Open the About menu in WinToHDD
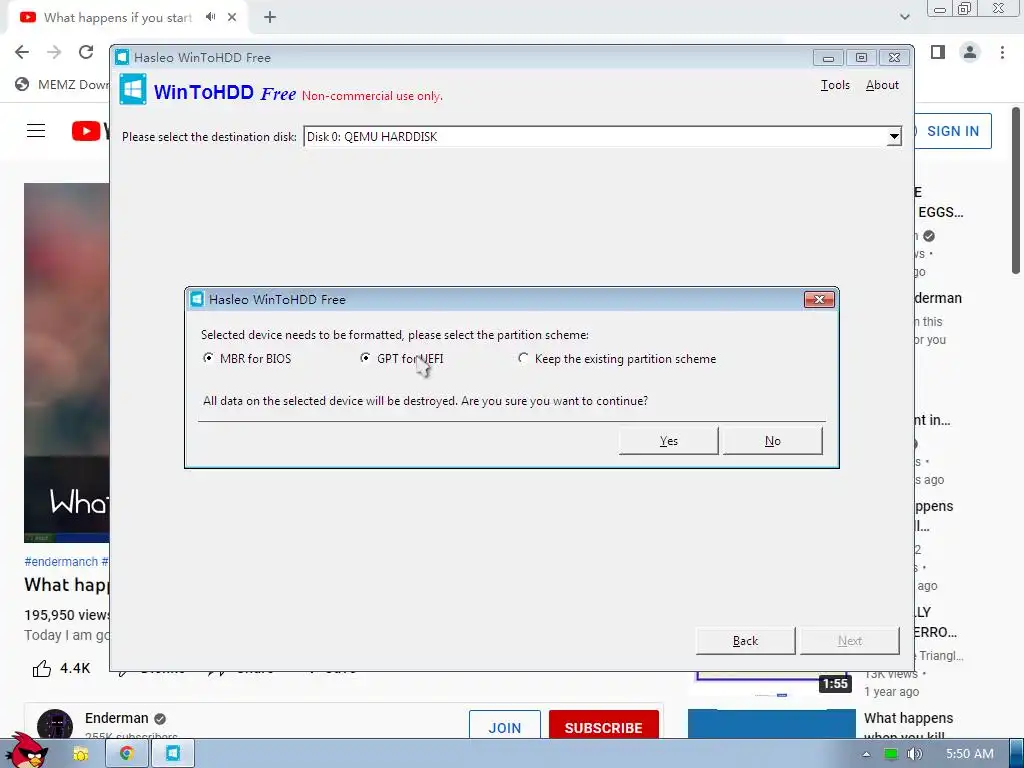1024x768 pixels. pyautogui.click(x=882, y=85)
